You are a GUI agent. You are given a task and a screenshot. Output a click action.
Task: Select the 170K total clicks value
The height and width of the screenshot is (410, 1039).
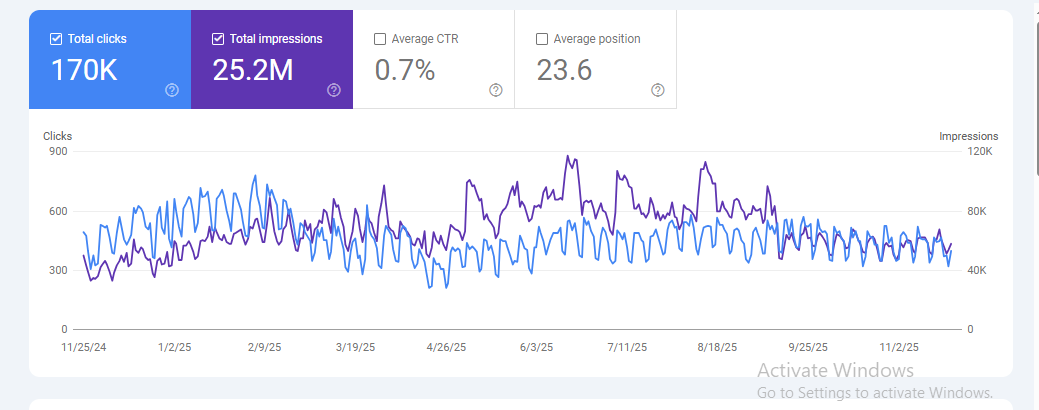pos(83,70)
